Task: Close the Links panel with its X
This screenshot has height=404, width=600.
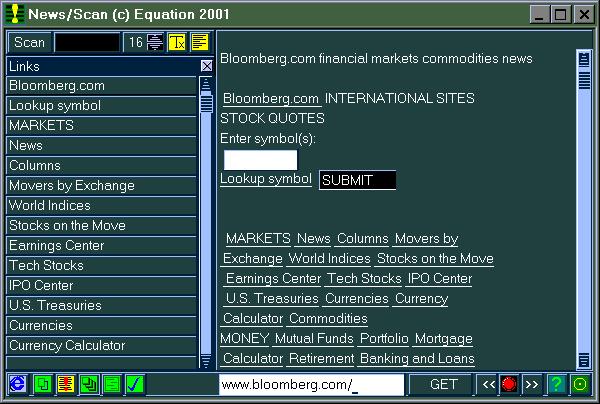Action: [207, 66]
